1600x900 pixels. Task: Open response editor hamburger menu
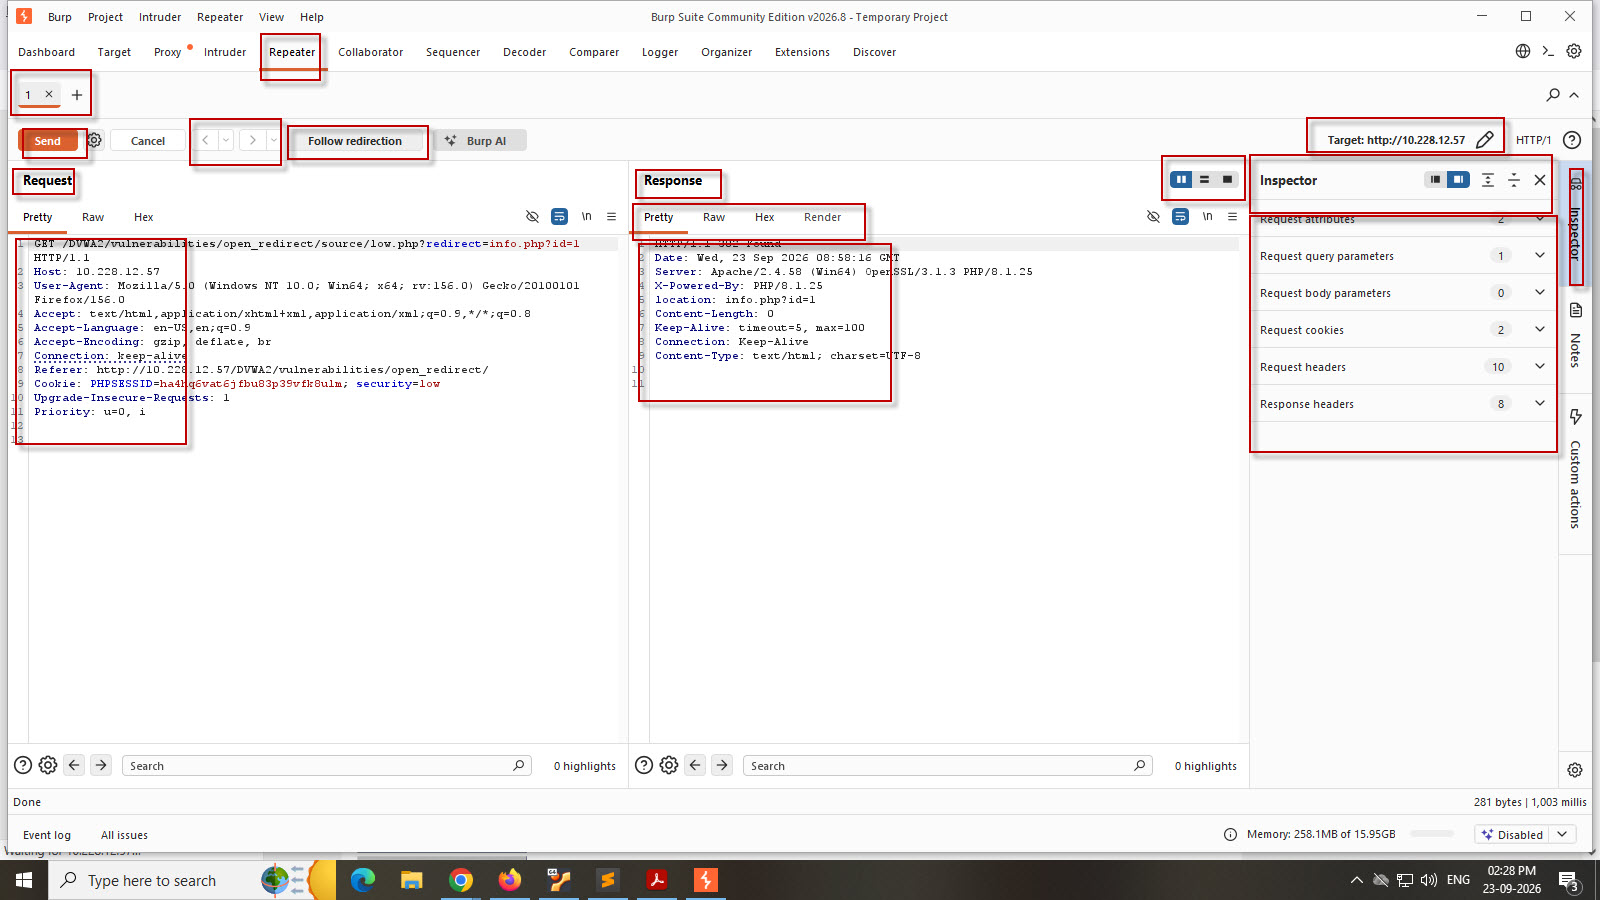pyautogui.click(x=1232, y=216)
